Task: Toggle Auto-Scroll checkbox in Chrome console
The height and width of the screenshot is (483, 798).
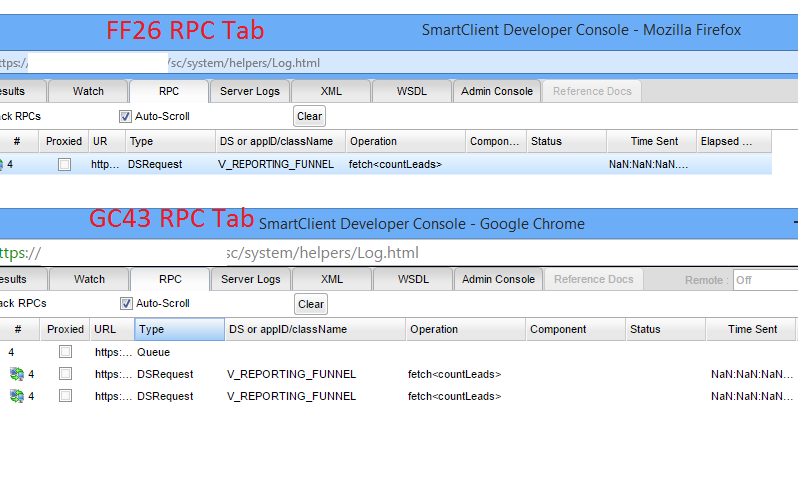Action: pos(126,303)
